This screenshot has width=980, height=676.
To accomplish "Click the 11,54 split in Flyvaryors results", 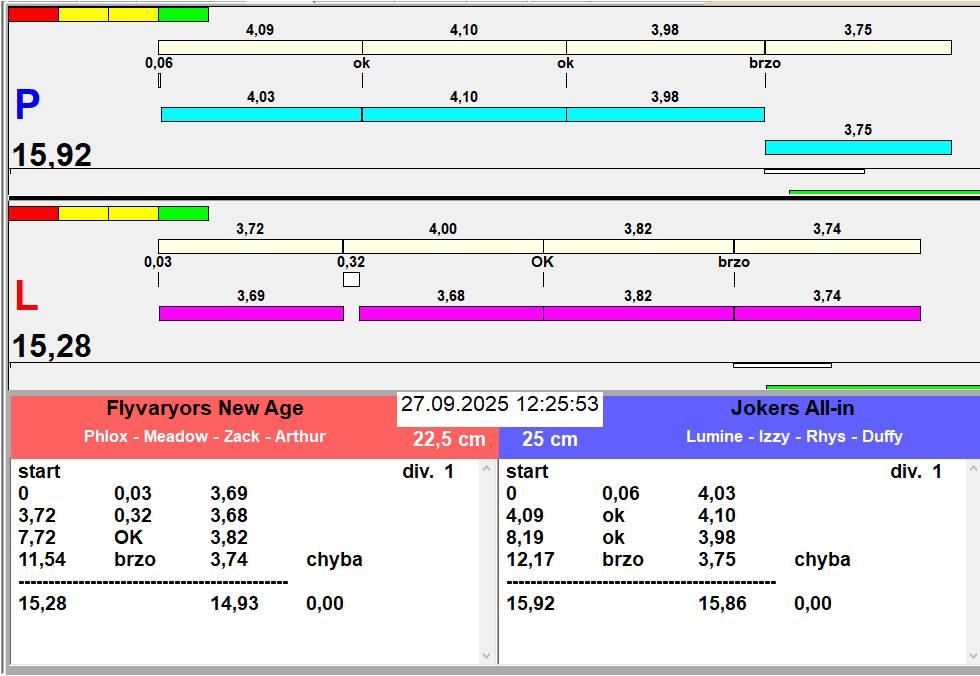I will tap(42, 559).
